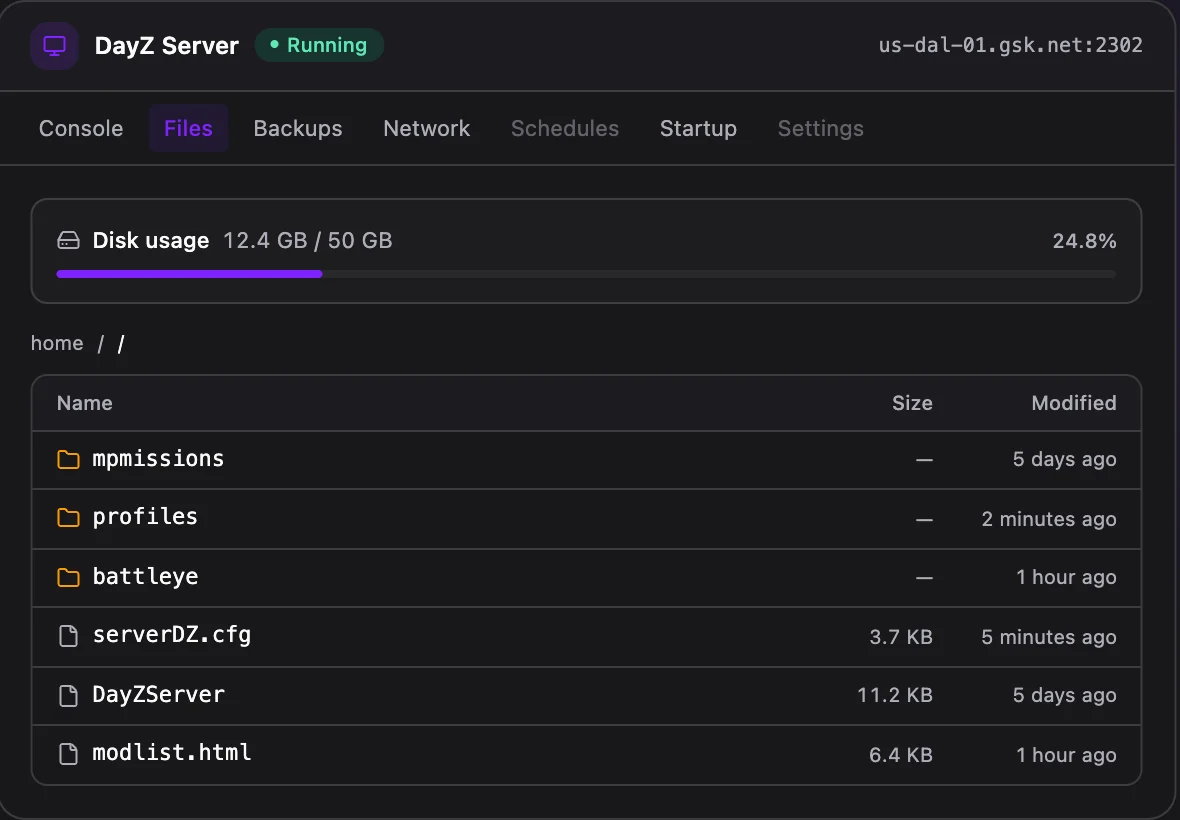
Task: Click the DayZ Server title
Action: pyautogui.click(x=166, y=46)
